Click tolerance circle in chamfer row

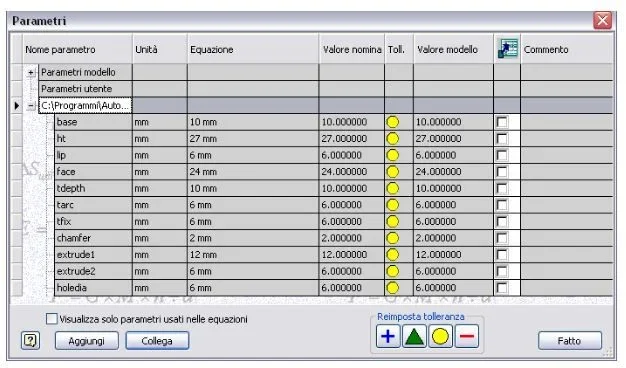(x=393, y=238)
